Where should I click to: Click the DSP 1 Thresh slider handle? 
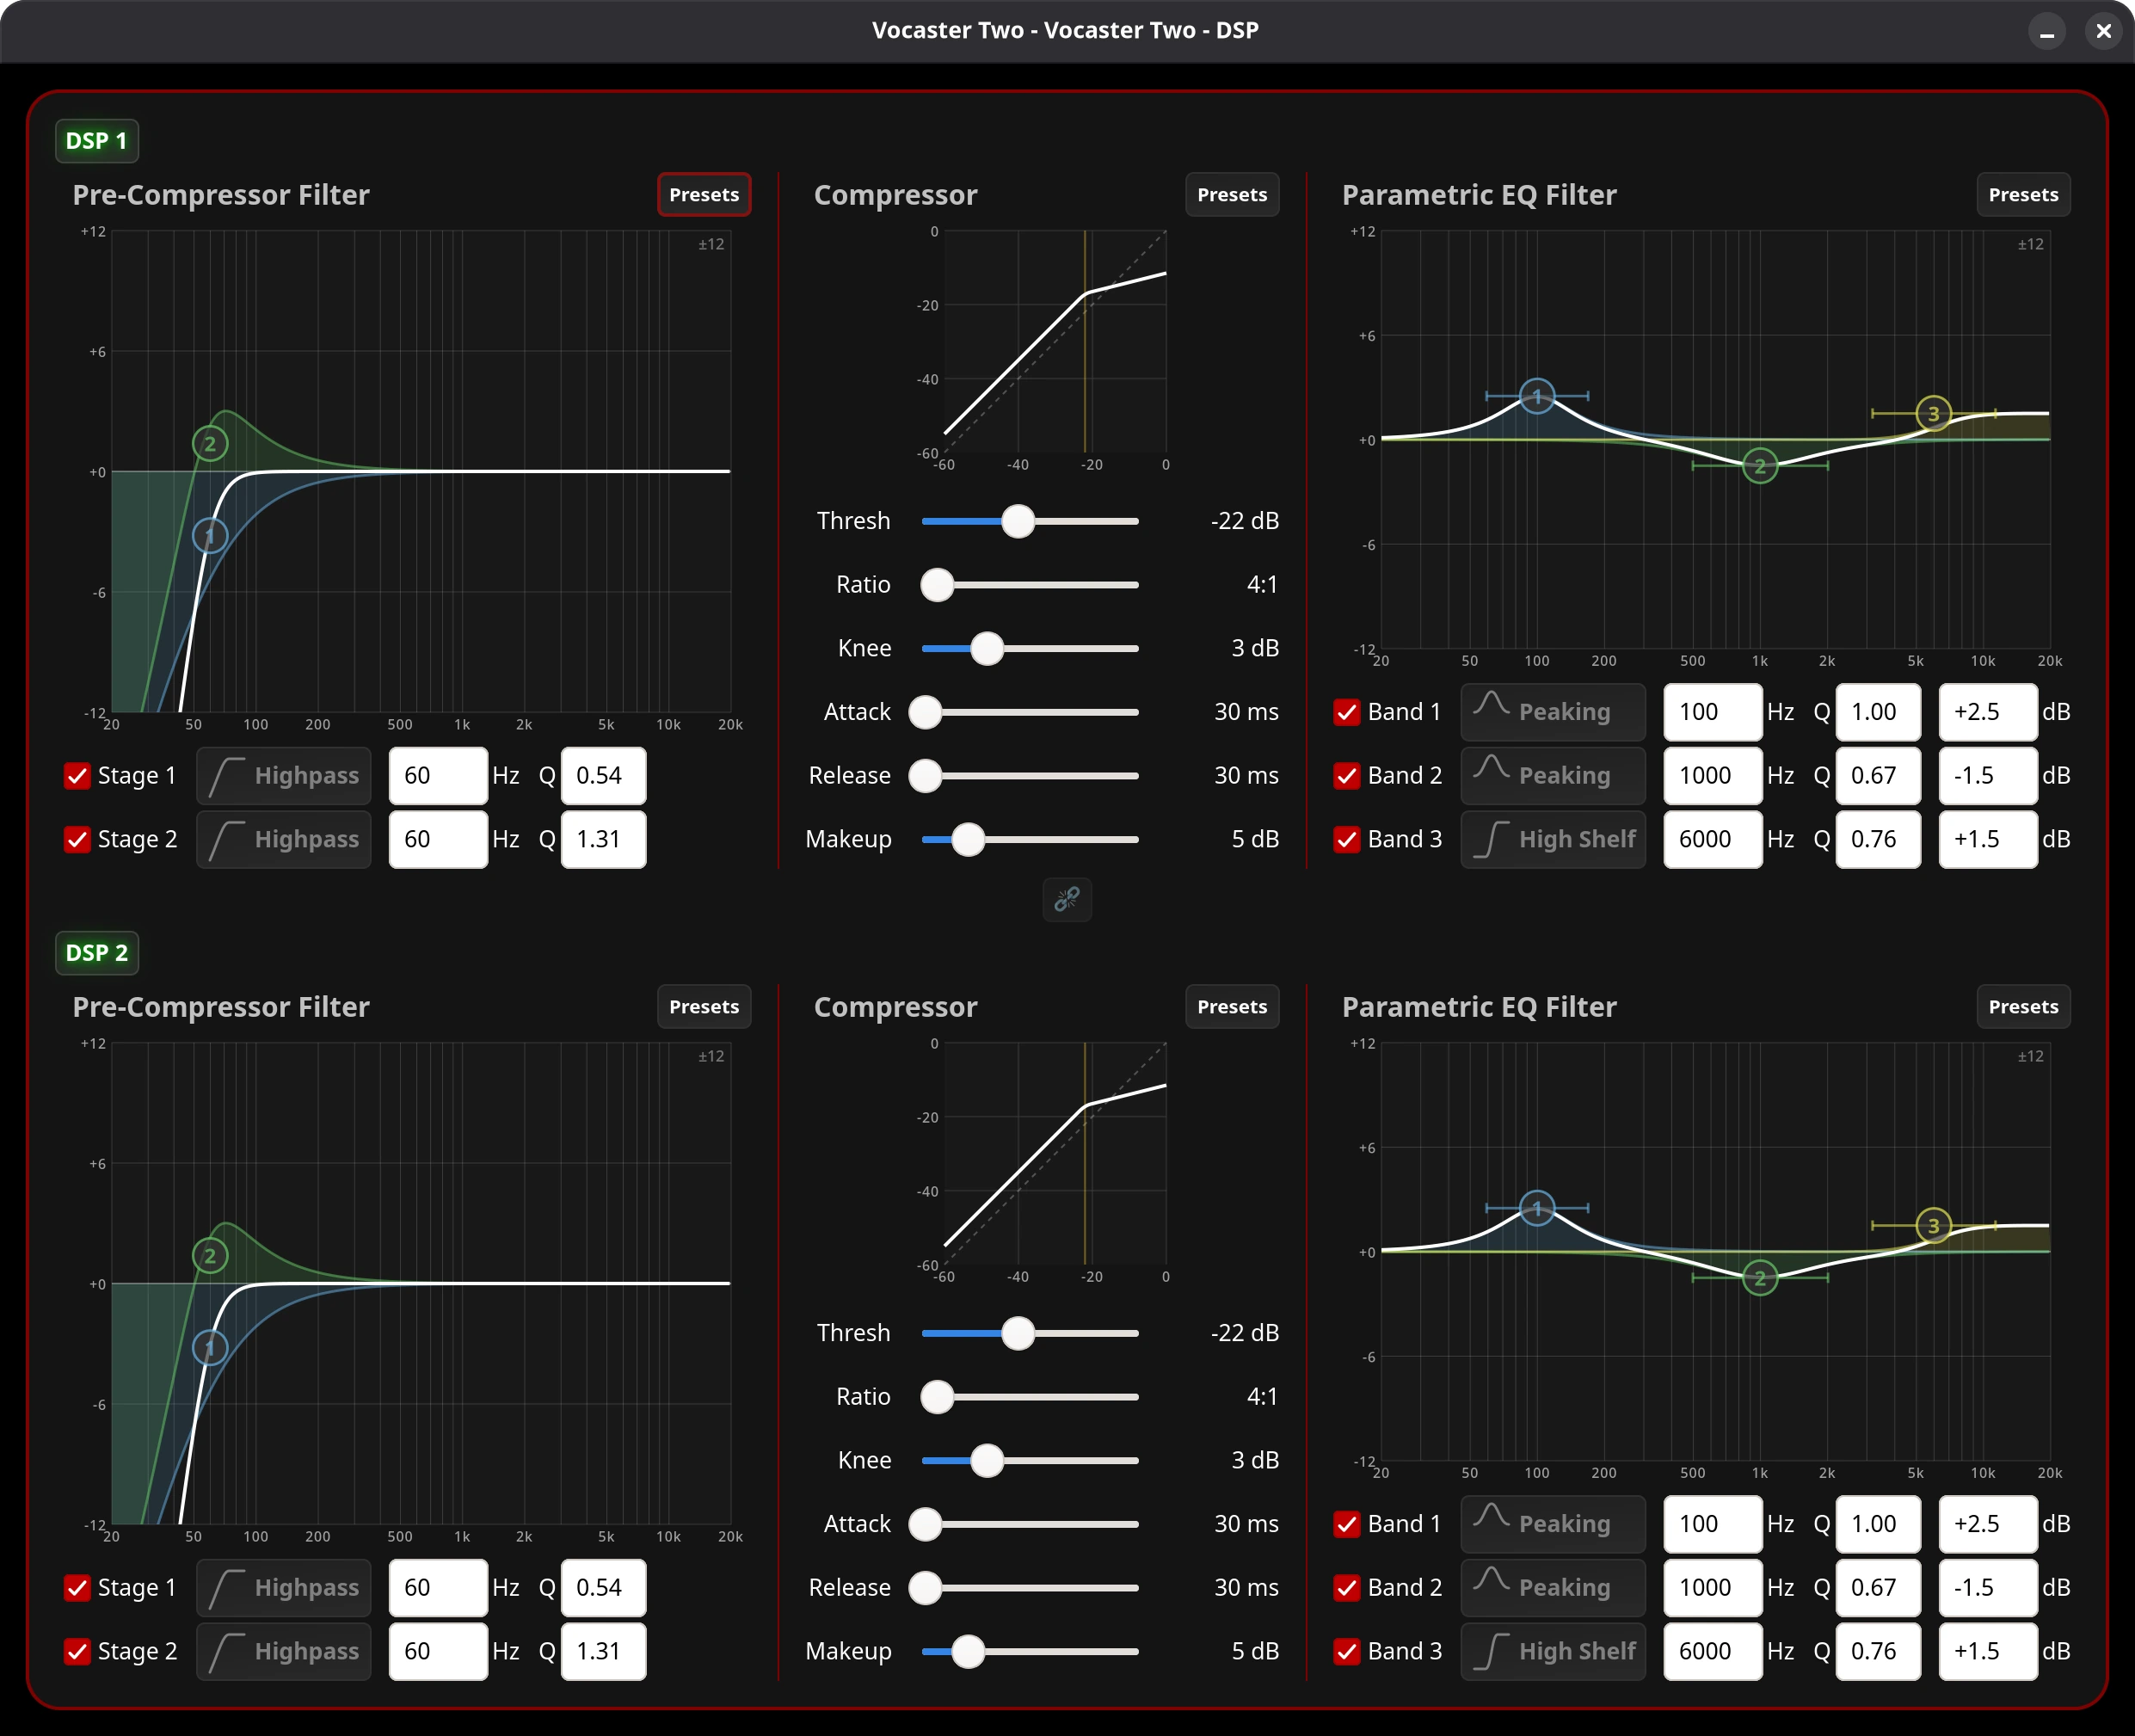[x=1018, y=521]
